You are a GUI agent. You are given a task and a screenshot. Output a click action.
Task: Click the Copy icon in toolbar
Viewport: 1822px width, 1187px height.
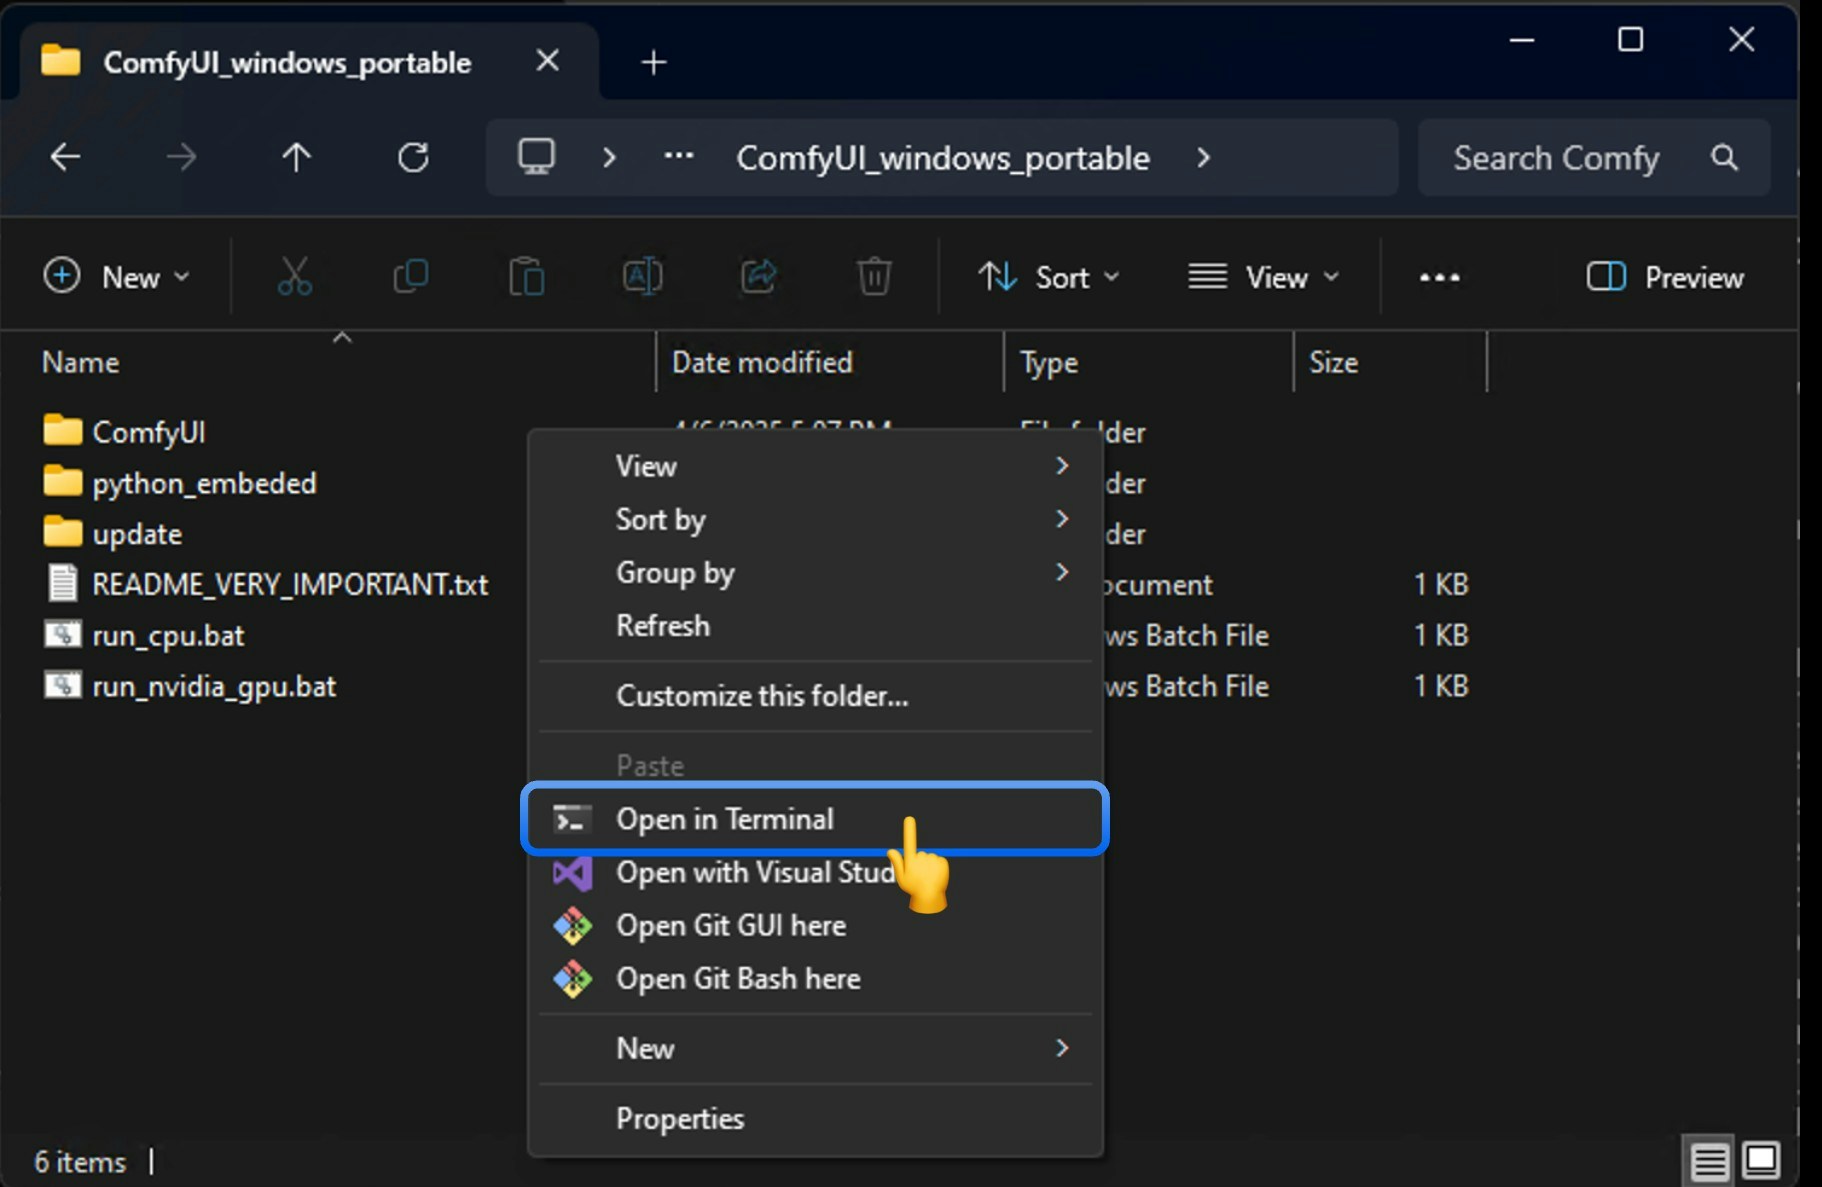tap(410, 276)
